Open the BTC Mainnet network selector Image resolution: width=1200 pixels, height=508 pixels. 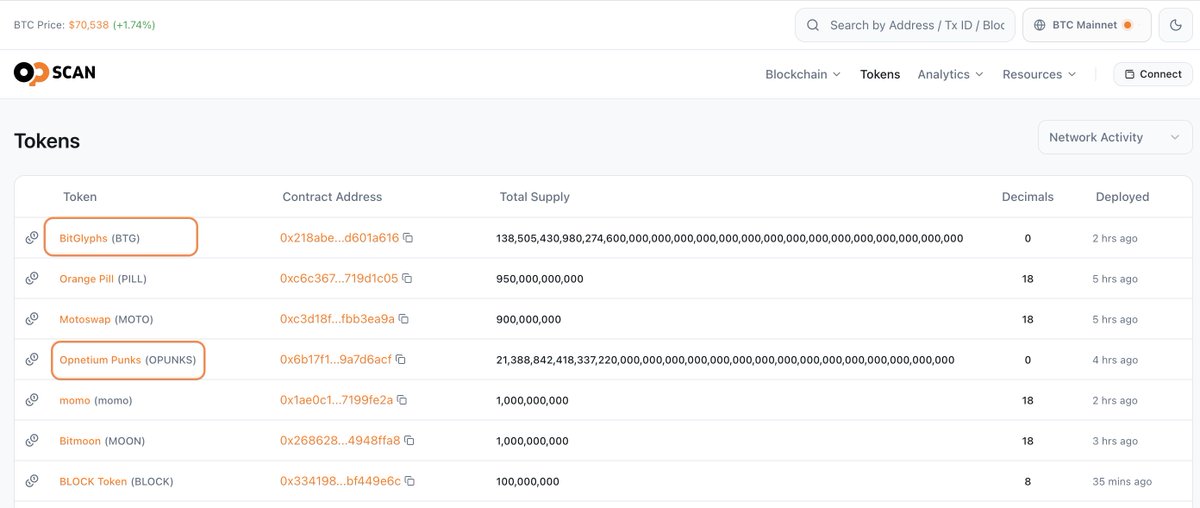point(1086,25)
